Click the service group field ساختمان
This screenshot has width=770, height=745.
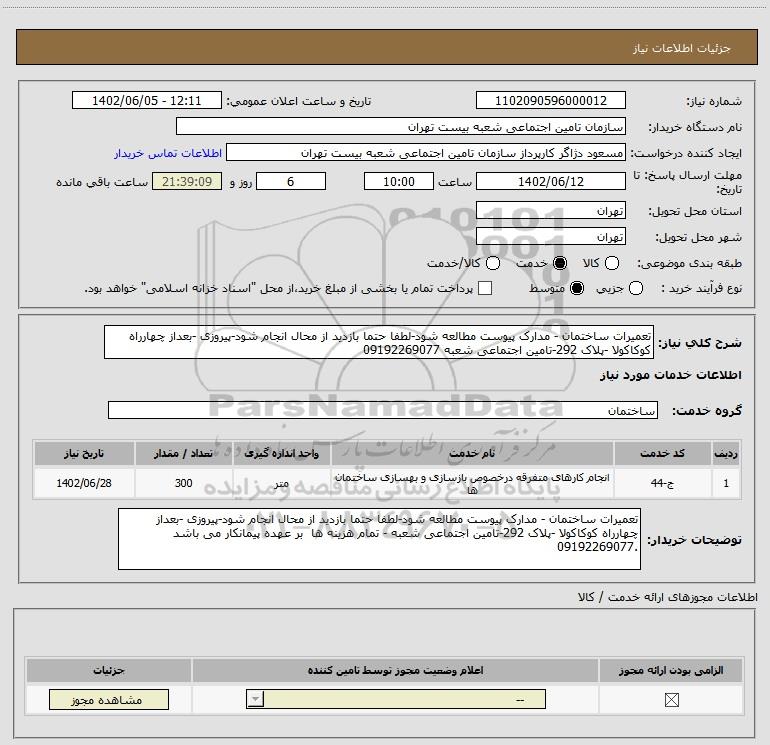[x=383, y=410]
